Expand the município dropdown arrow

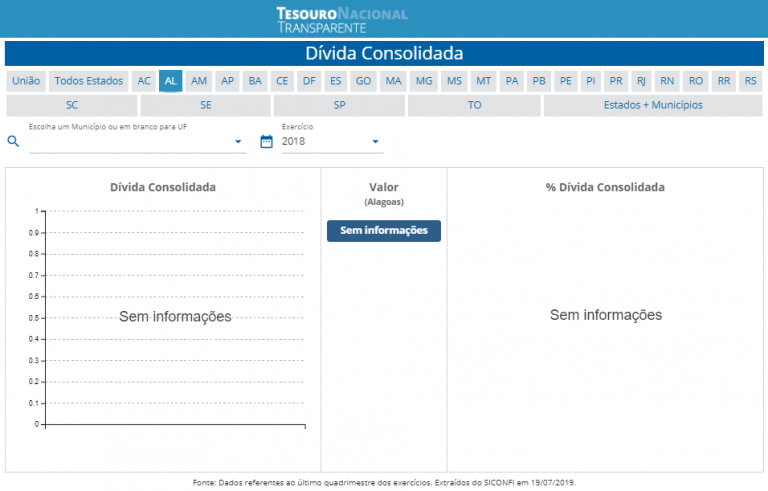pyautogui.click(x=238, y=142)
